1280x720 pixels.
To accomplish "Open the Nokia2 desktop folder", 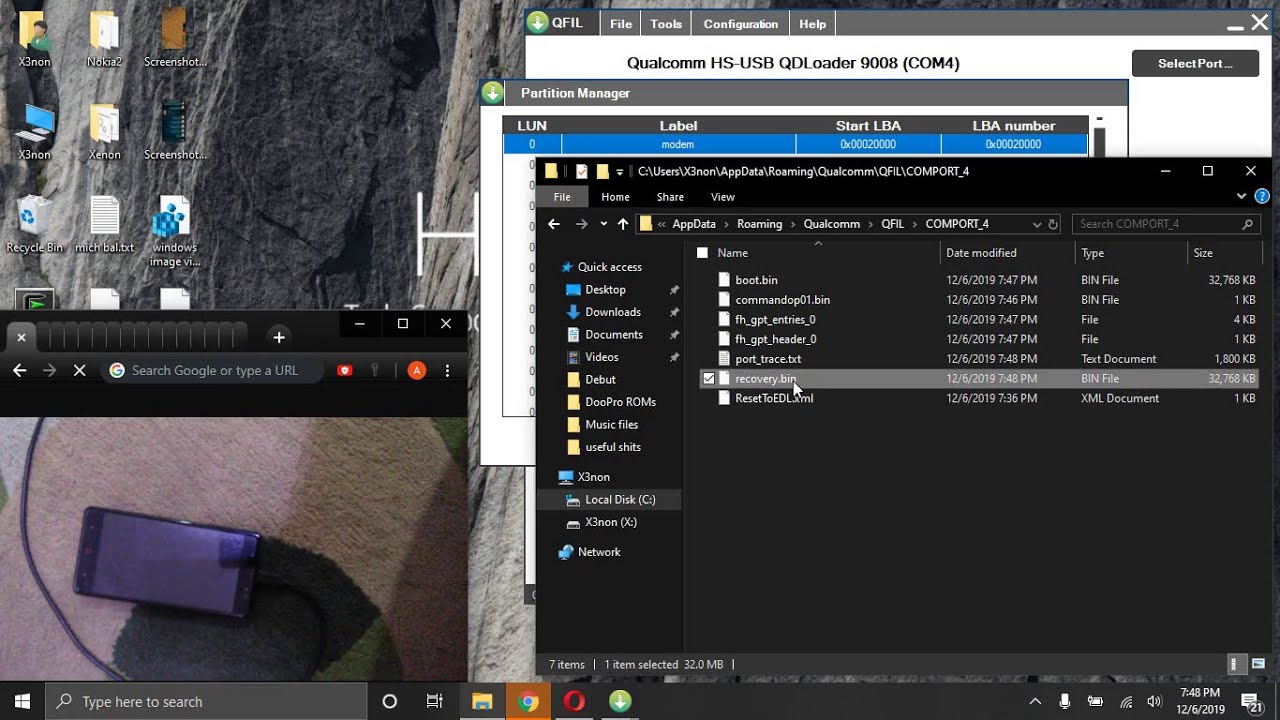I will (x=104, y=40).
